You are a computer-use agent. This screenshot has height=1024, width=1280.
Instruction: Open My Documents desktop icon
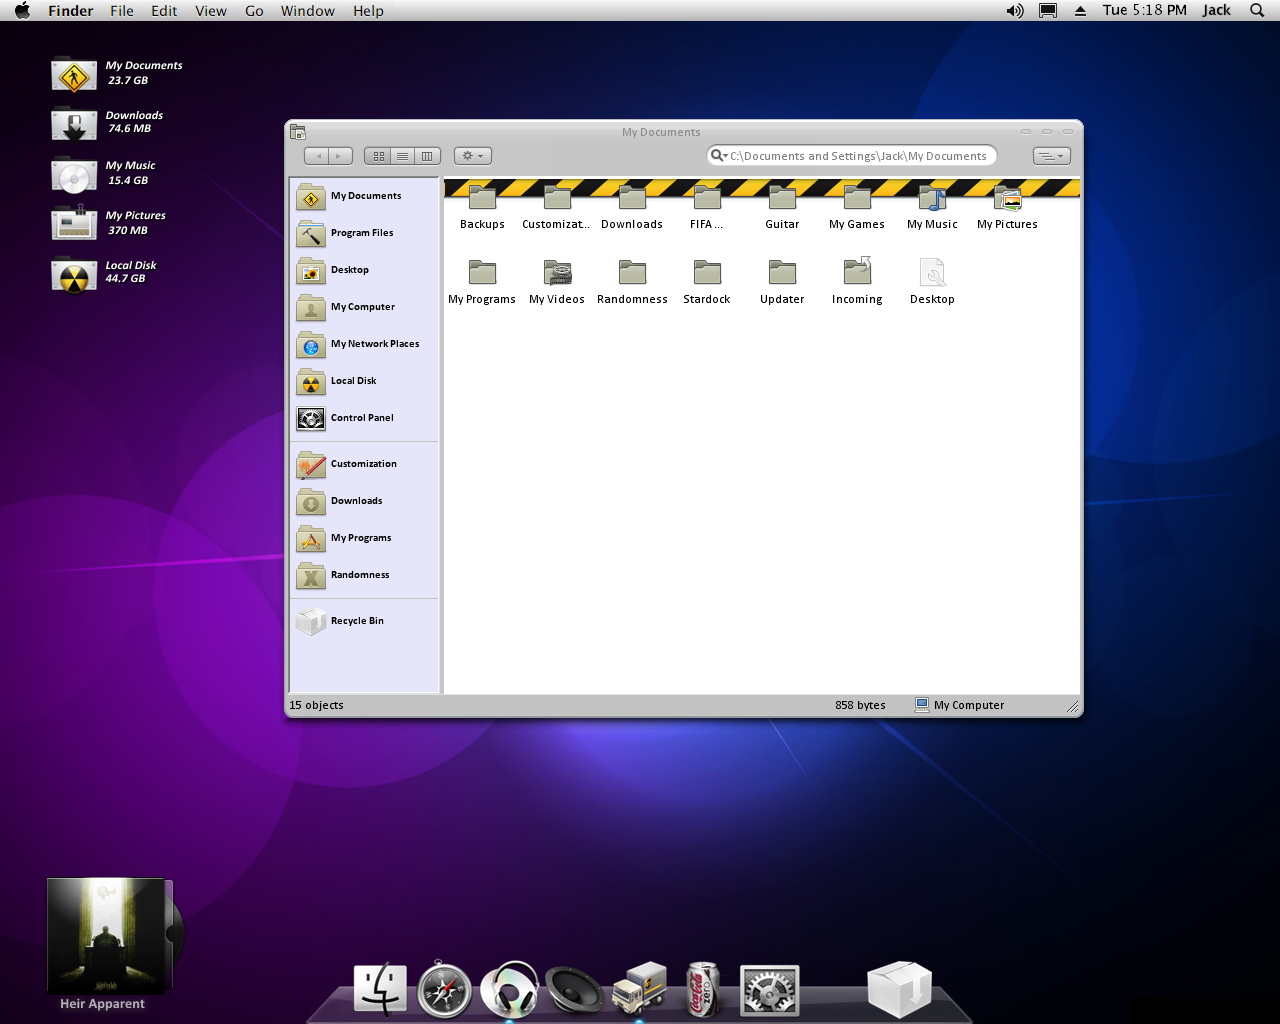(x=74, y=75)
